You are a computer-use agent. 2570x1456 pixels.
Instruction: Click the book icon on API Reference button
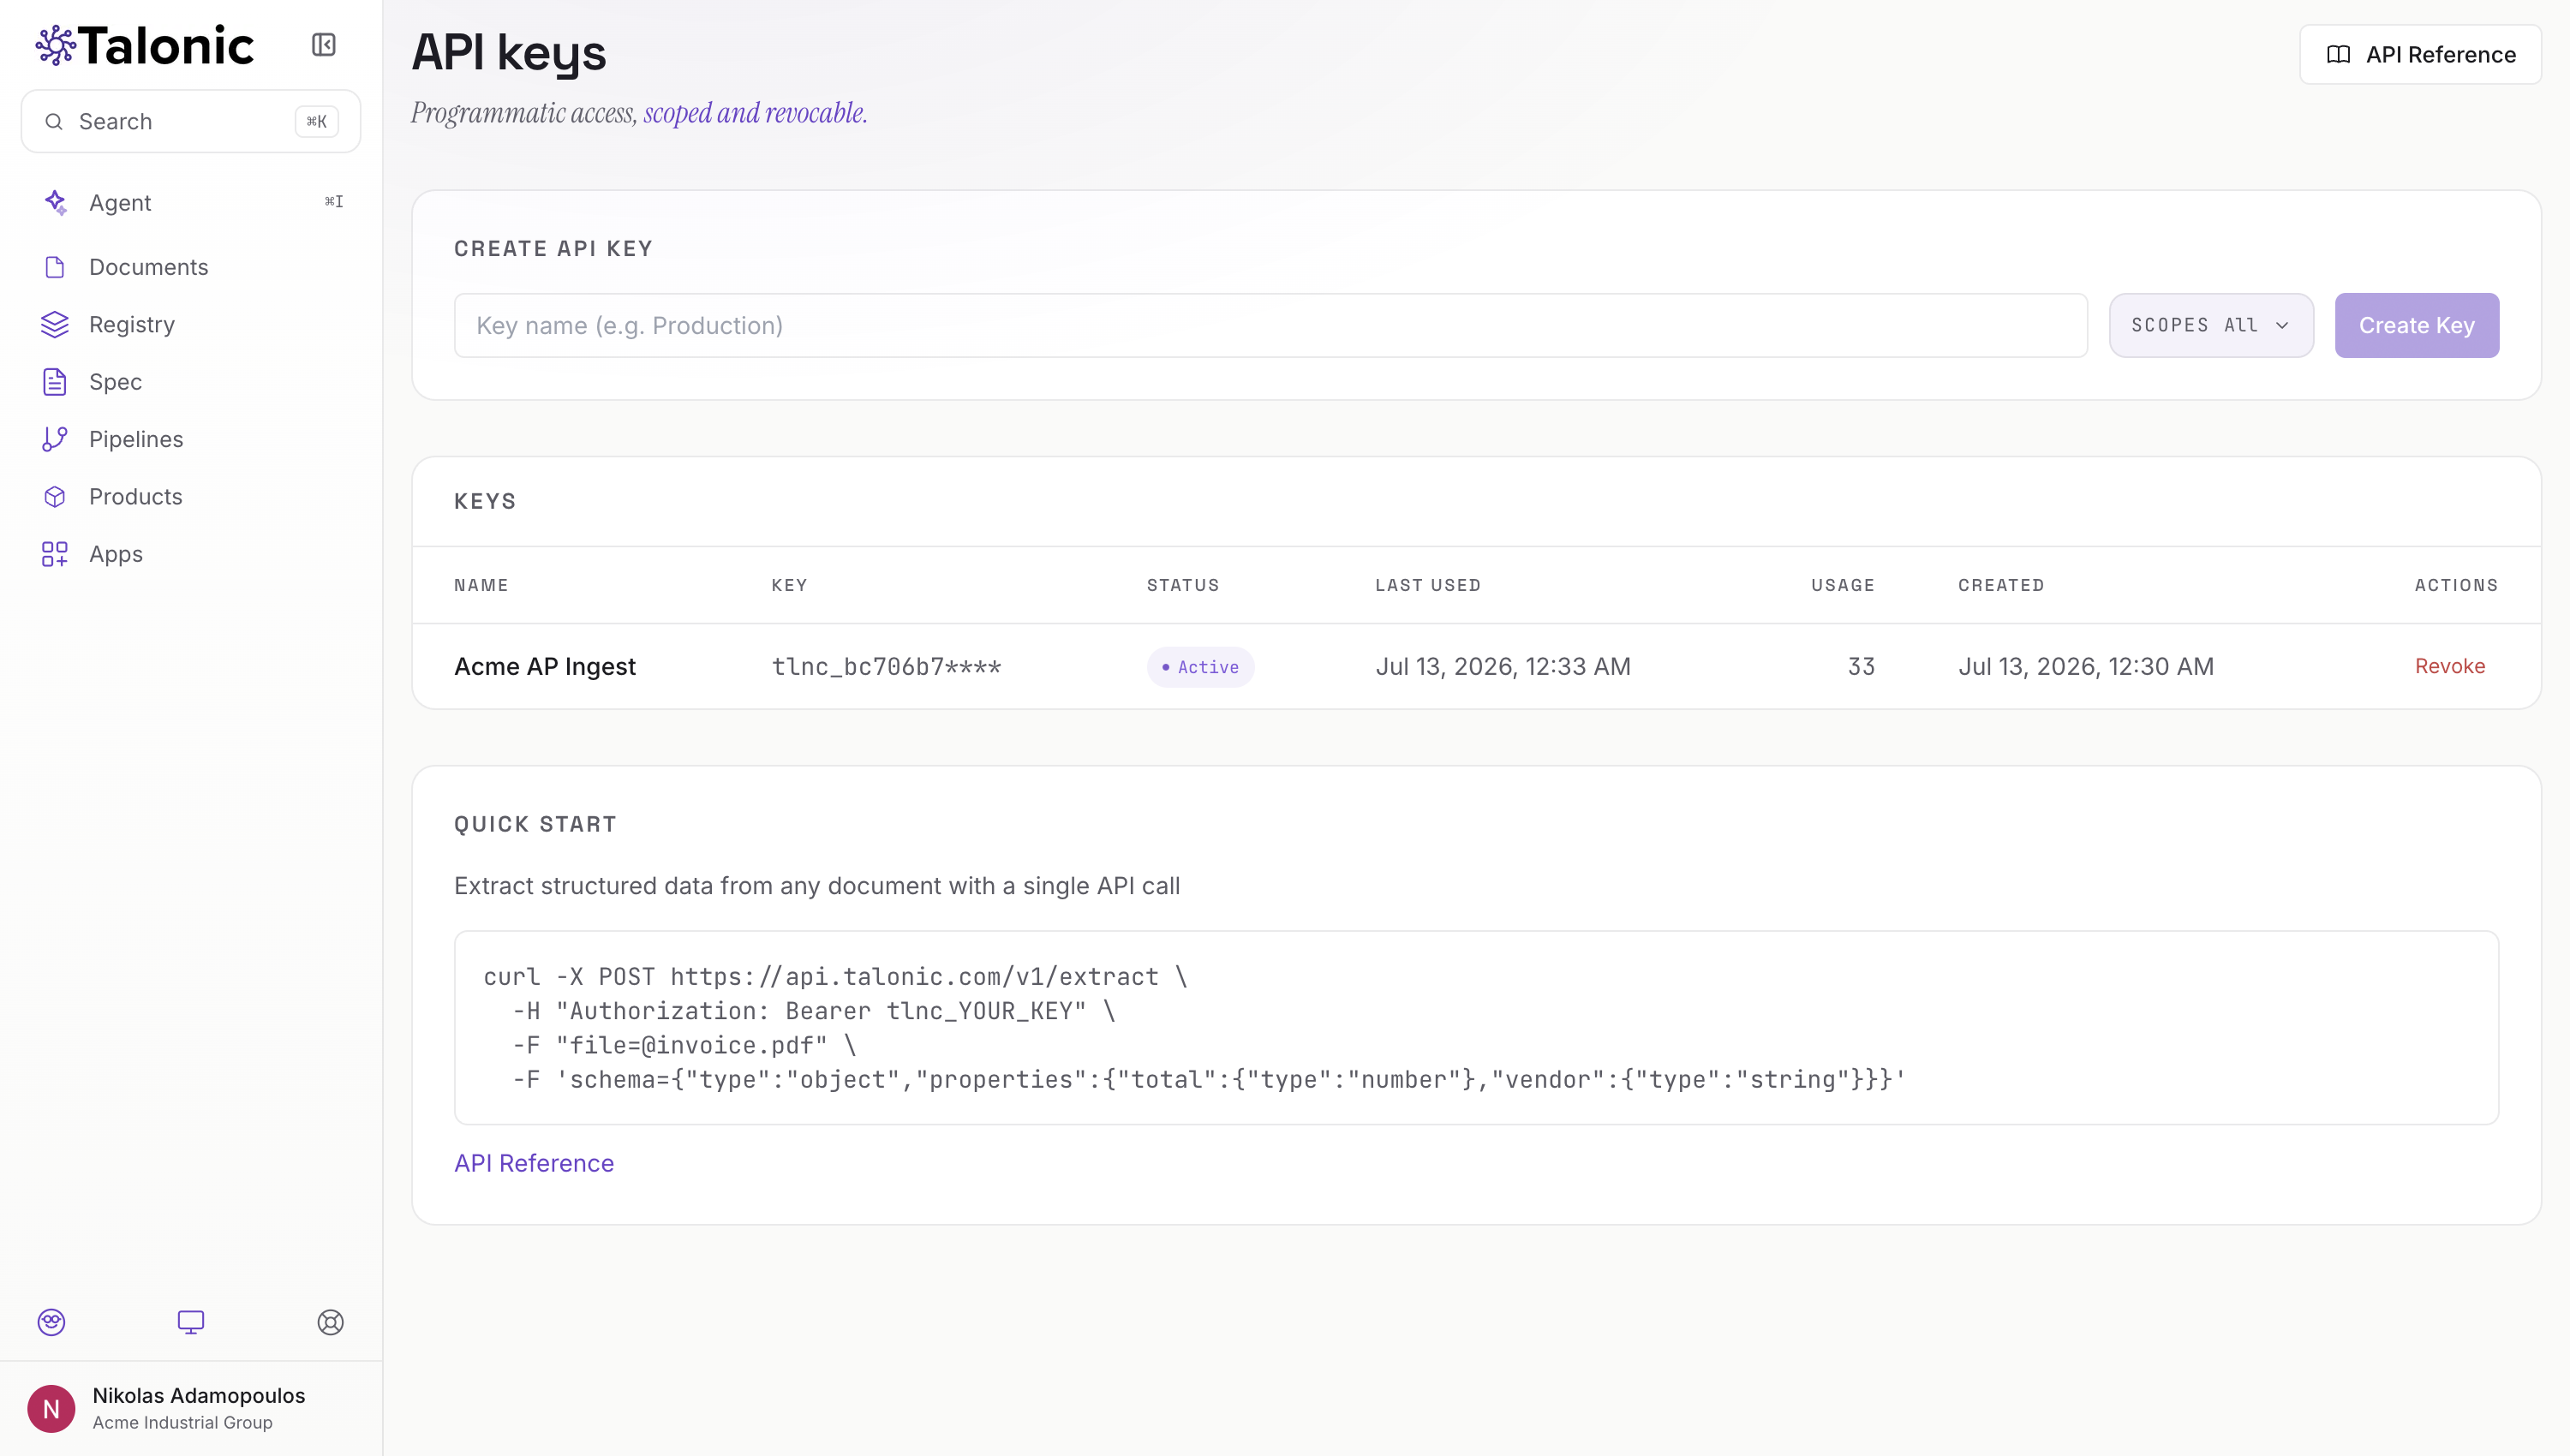pos(2339,55)
